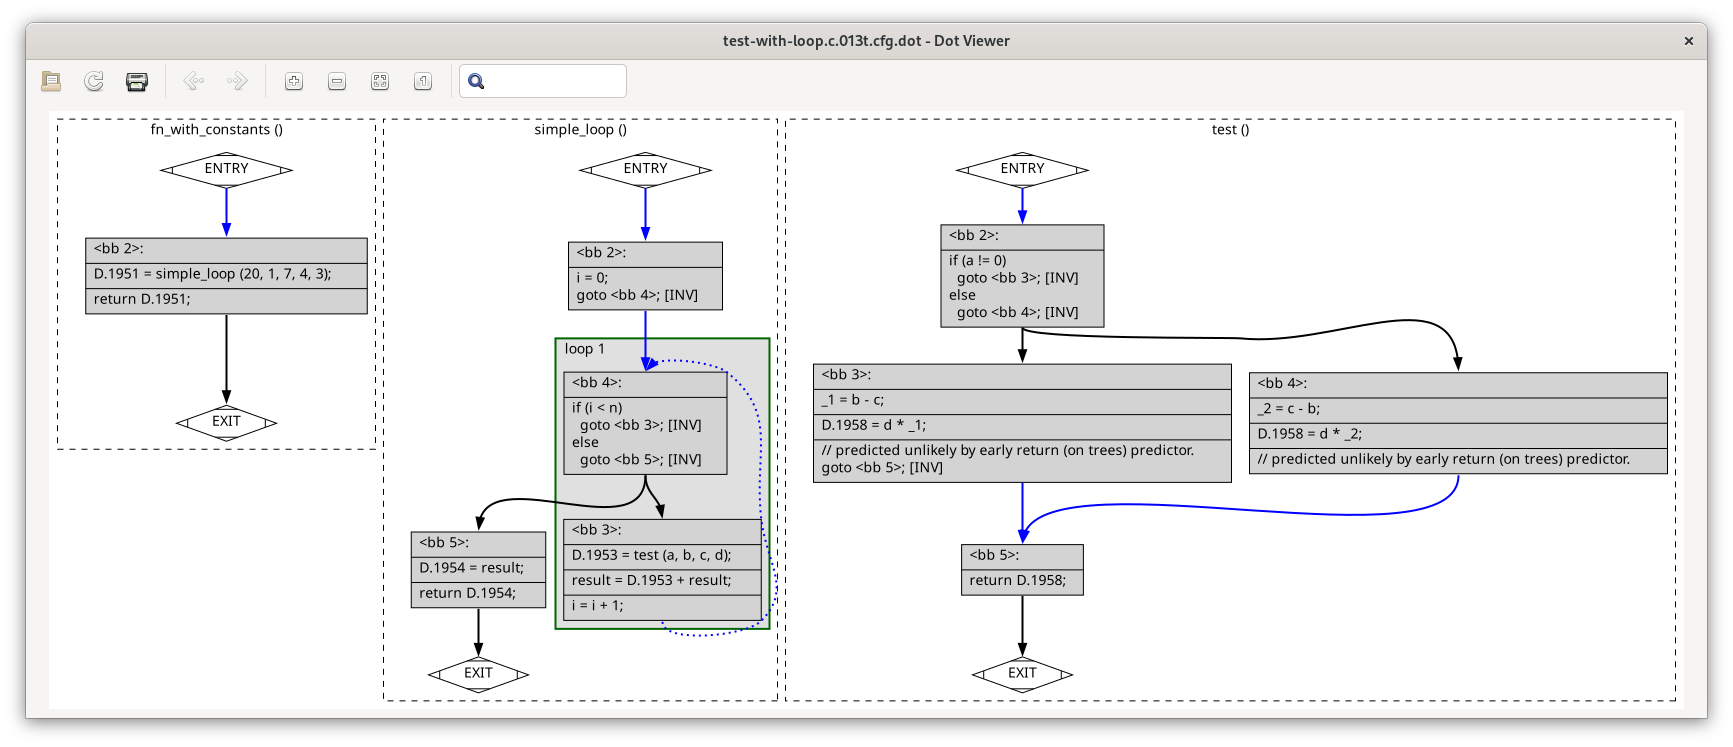The height and width of the screenshot is (747, 1733).
Task: Zoom in using the plus magnifier icon
Action: (294, 81)
